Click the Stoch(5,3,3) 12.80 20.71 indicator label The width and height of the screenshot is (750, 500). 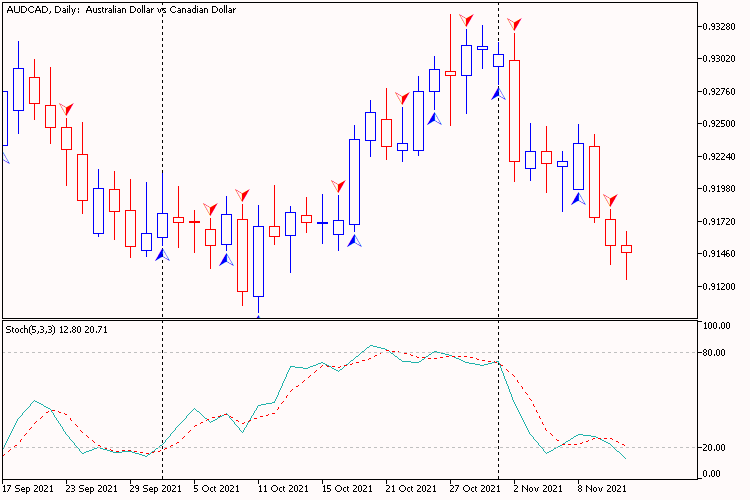56,330
